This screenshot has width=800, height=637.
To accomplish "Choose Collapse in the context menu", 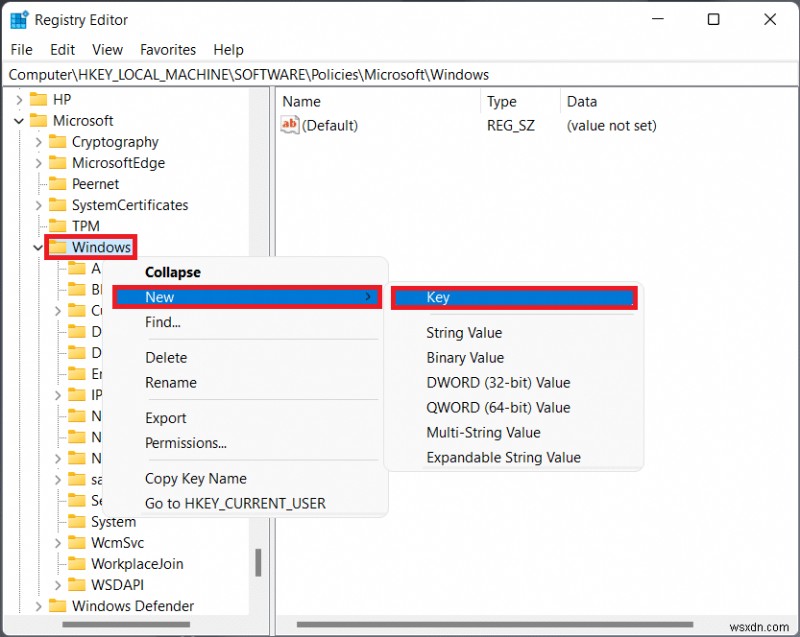I will pyautogui.click(x=246, y=272).
